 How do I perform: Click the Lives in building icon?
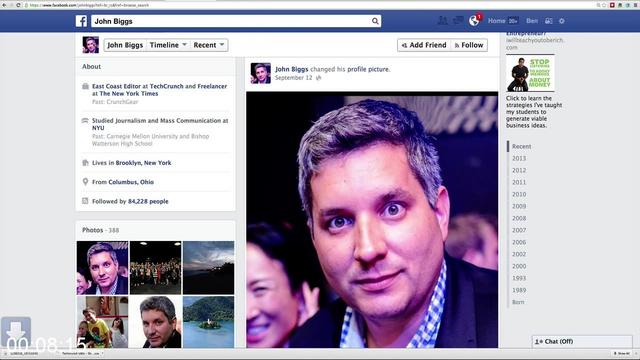[x=85, y=162]
